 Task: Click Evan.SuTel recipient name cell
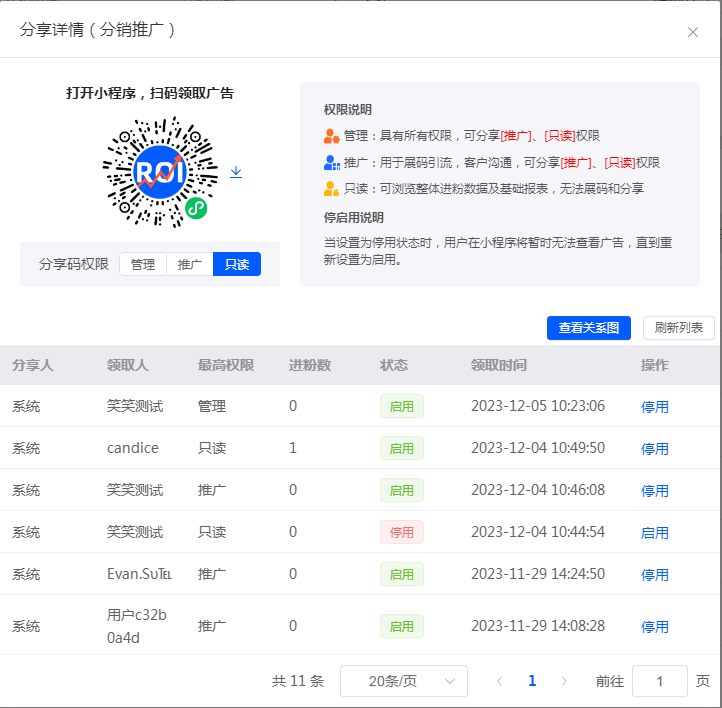tap(140, 574)
